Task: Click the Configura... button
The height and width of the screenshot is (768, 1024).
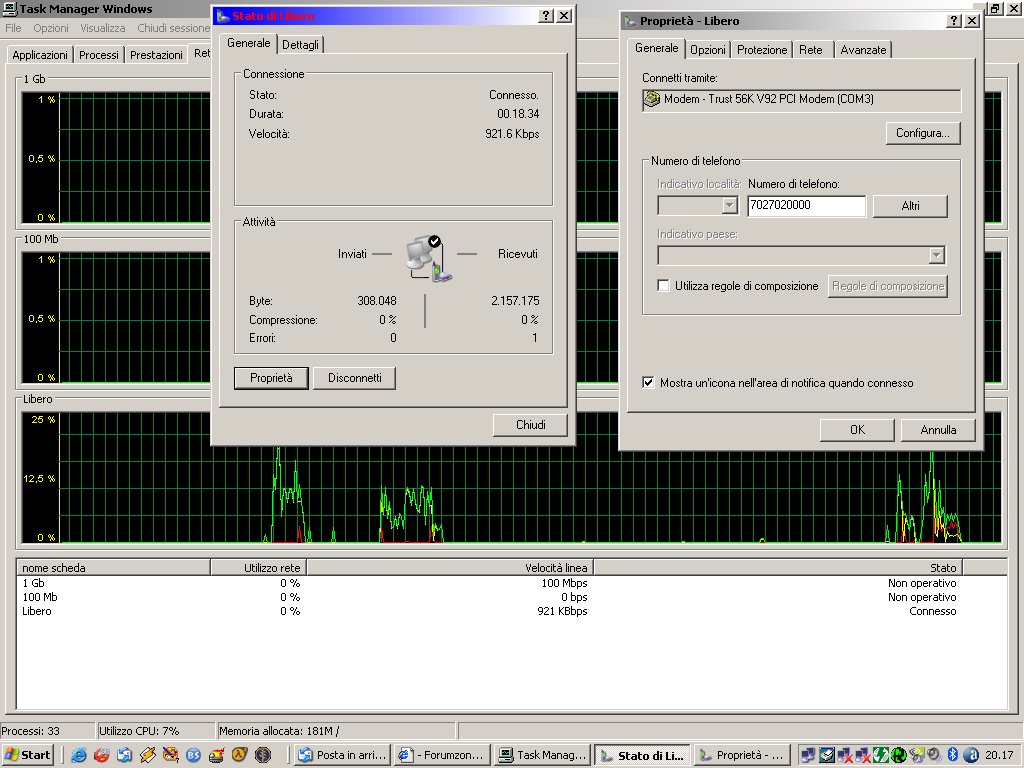Action: (x=922, y=133)
